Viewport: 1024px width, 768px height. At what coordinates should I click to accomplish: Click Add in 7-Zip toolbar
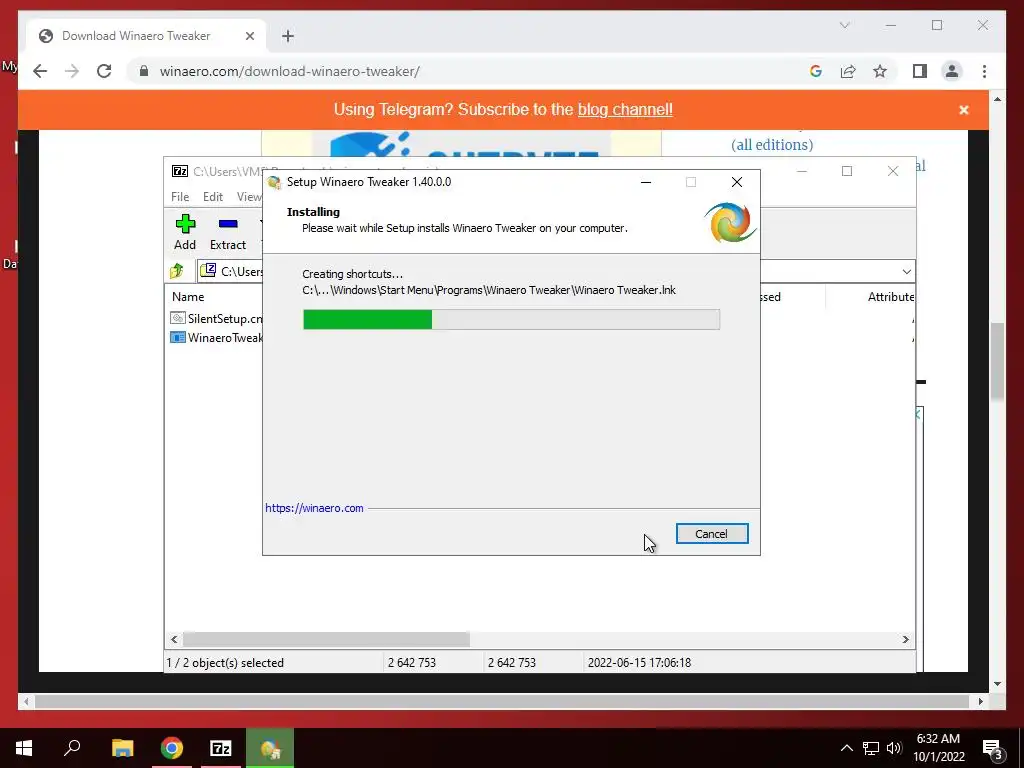point(185,232)
